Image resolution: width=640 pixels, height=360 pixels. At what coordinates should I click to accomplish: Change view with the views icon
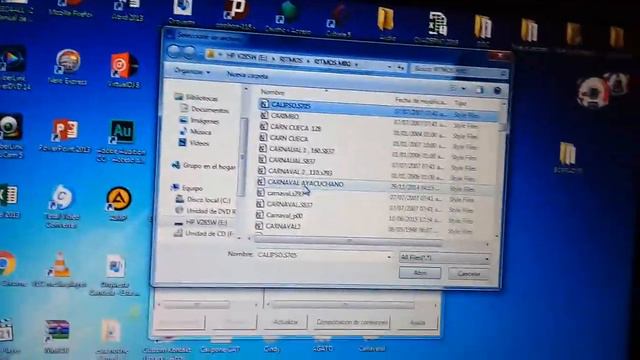tap(453, 88)
